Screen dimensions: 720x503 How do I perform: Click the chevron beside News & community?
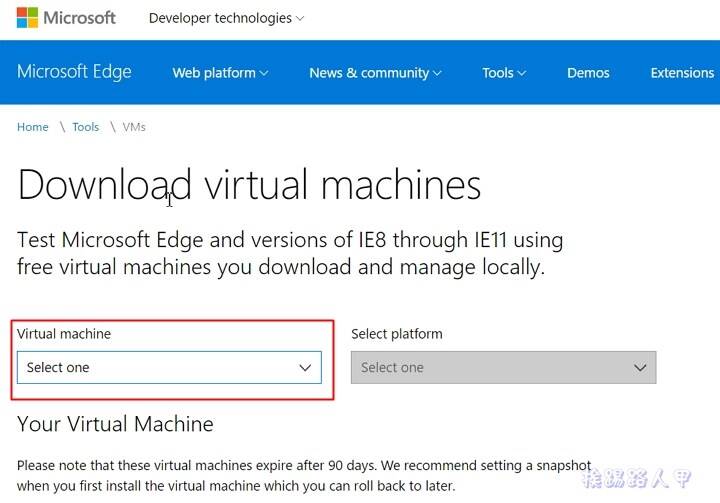[x=437, y=73]
